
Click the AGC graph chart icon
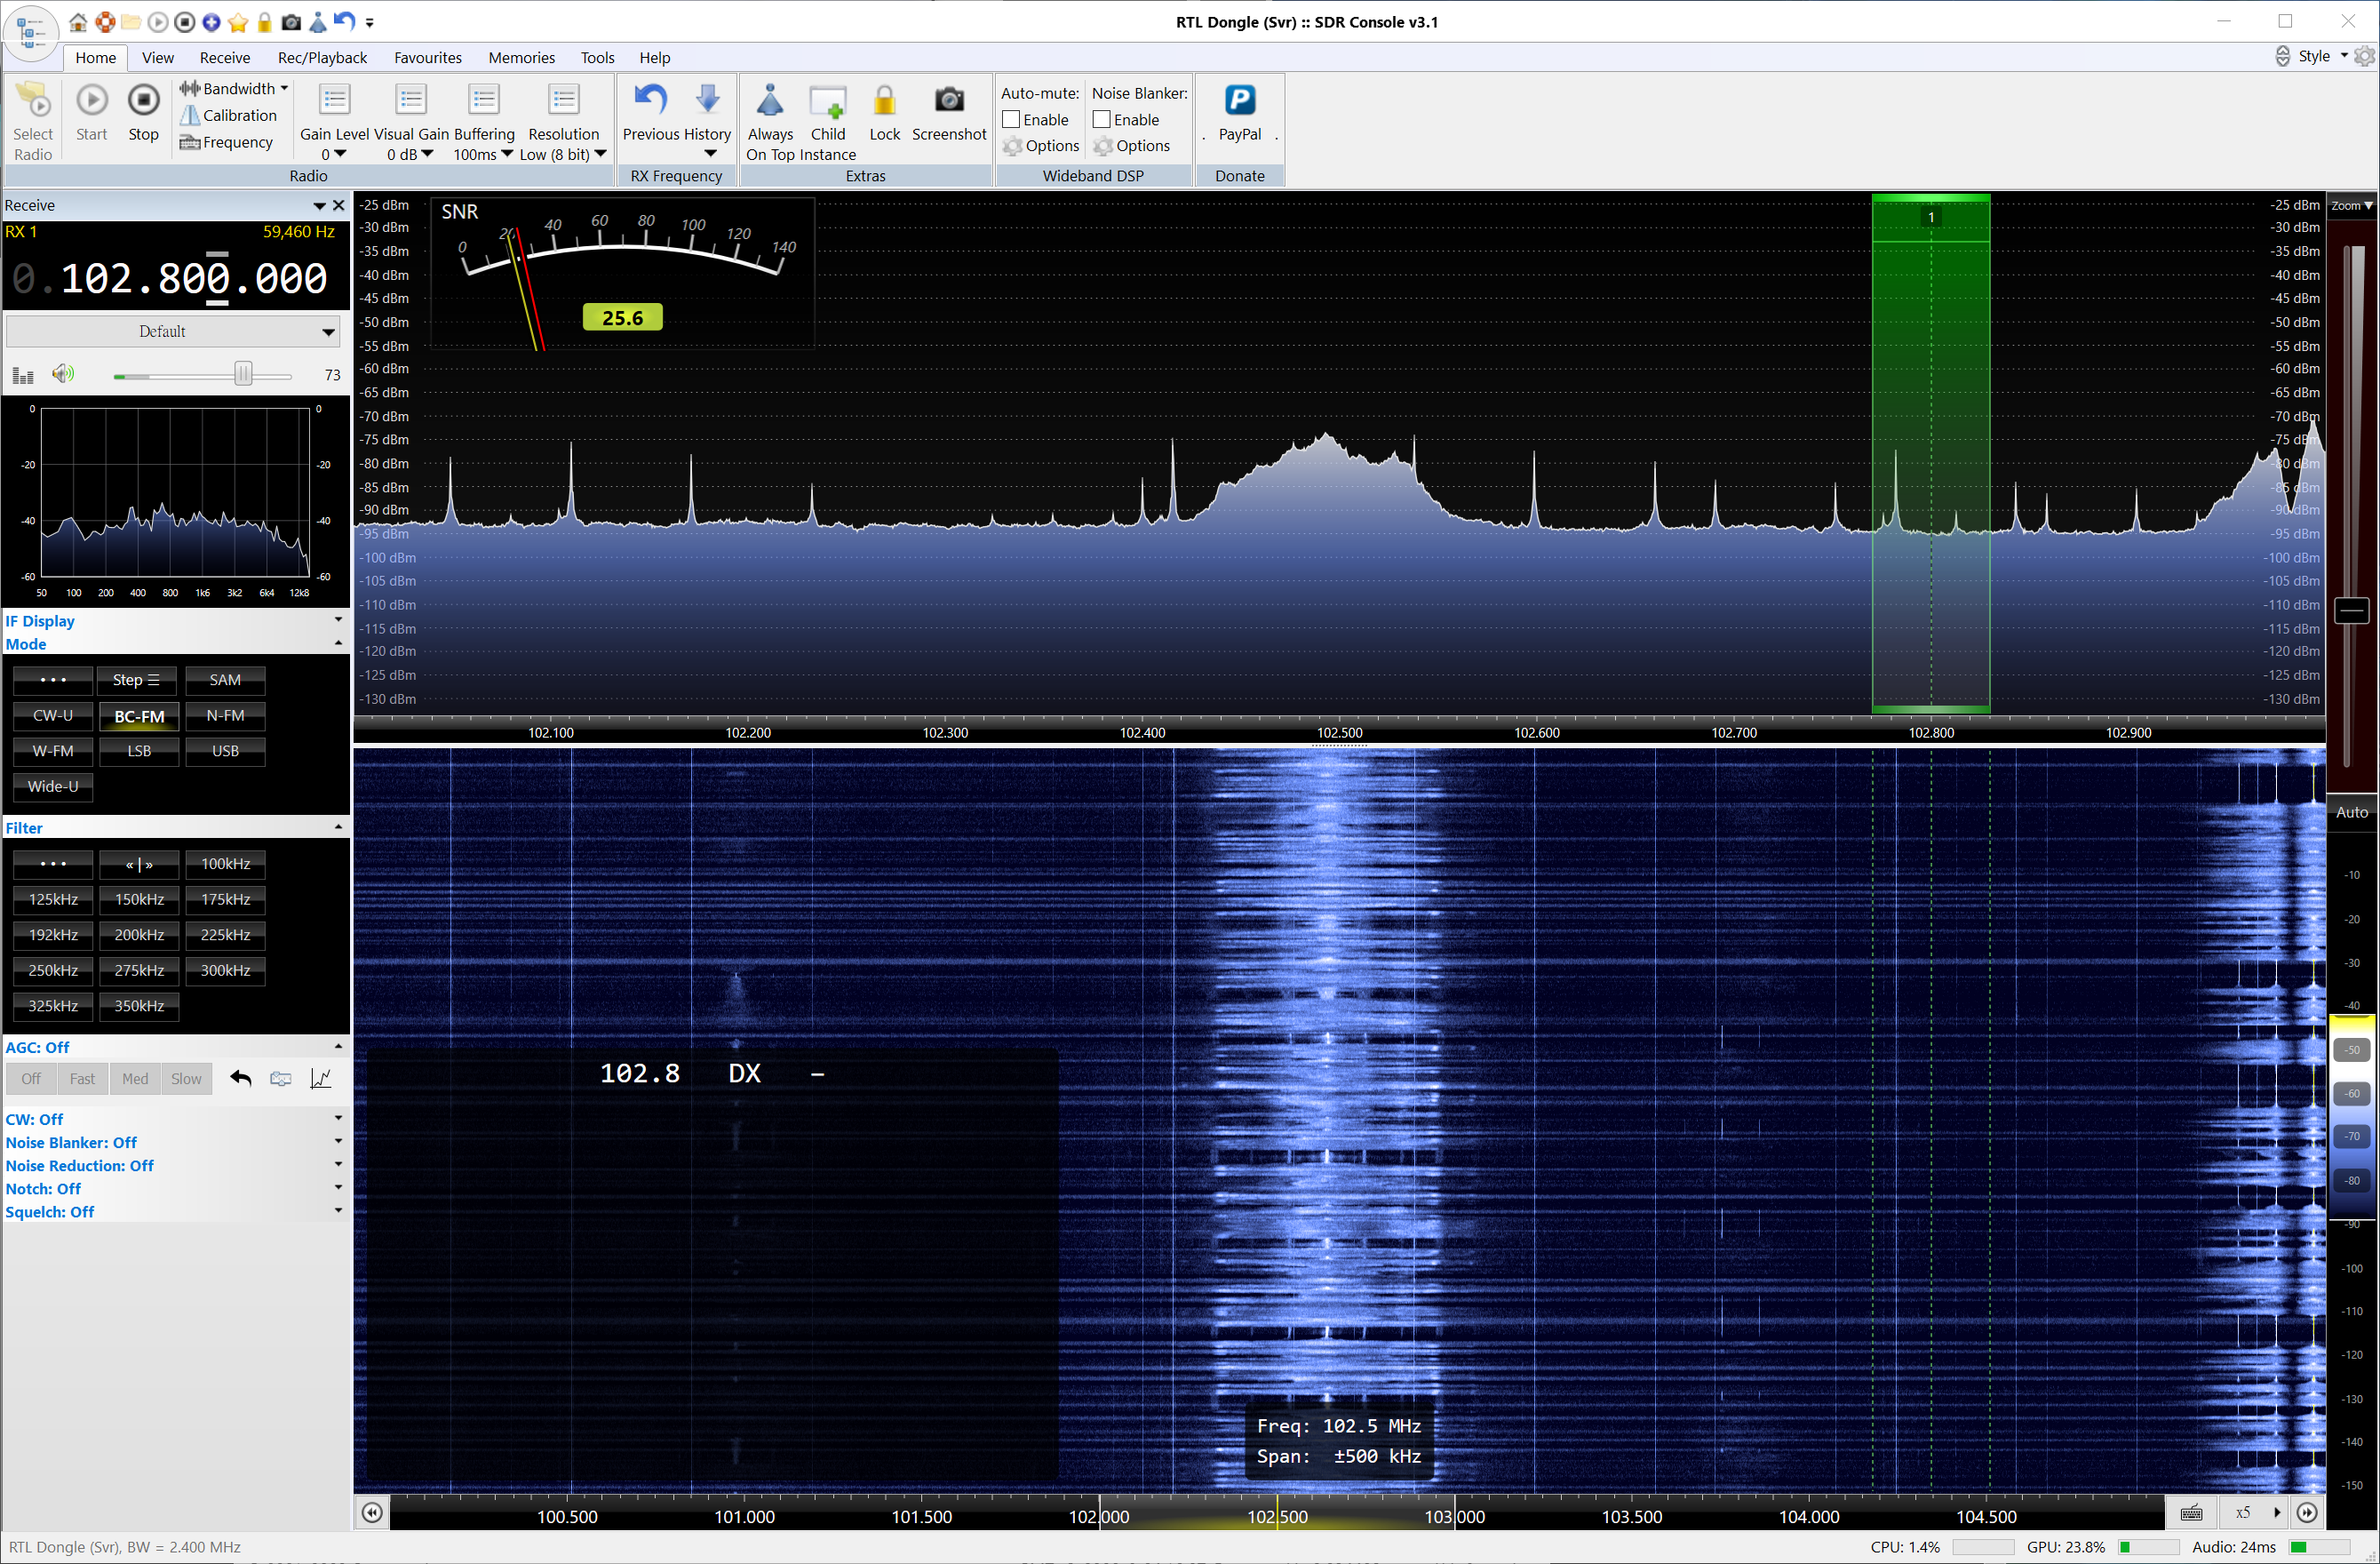321,1078
